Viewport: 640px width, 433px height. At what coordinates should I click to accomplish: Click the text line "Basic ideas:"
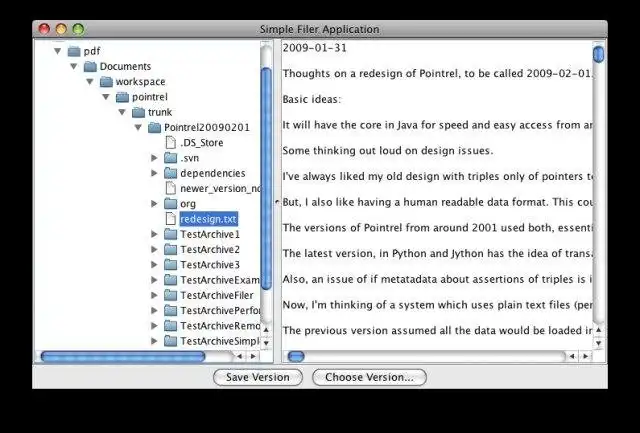tap(311, 100)
